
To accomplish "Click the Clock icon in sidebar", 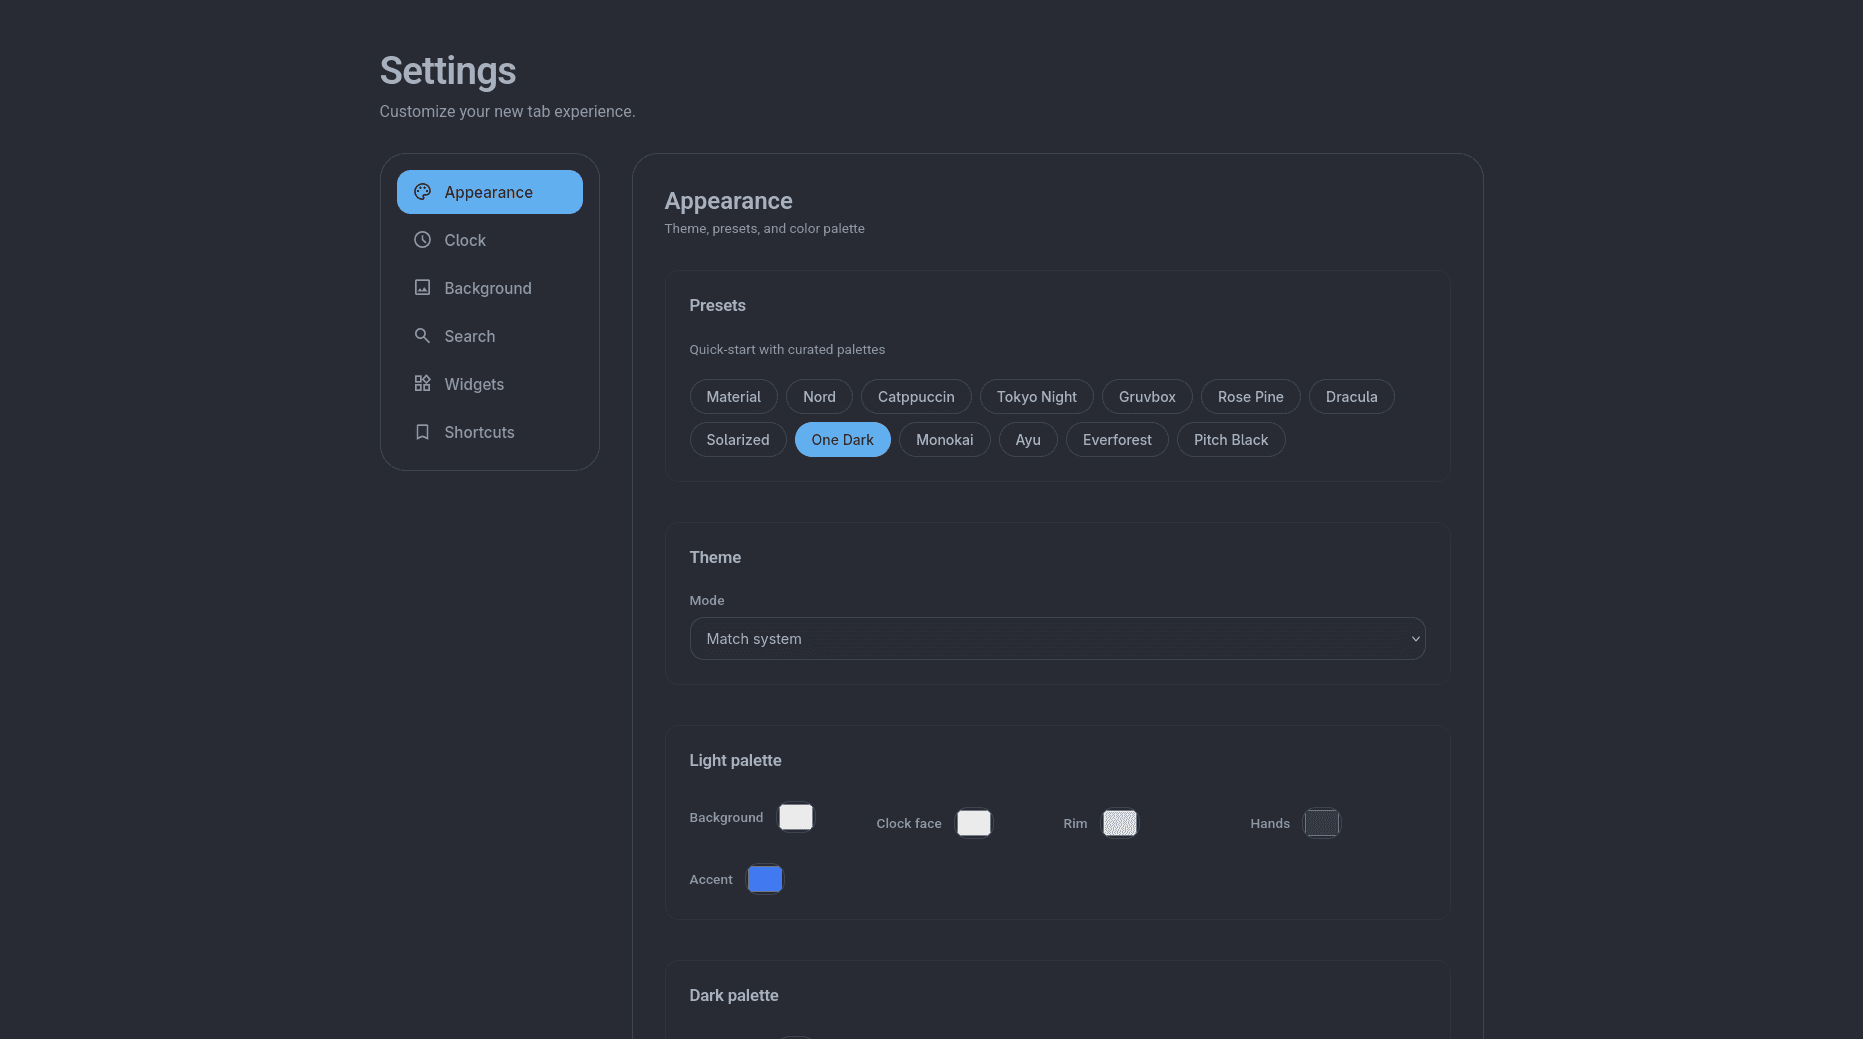I will [422, 240].
